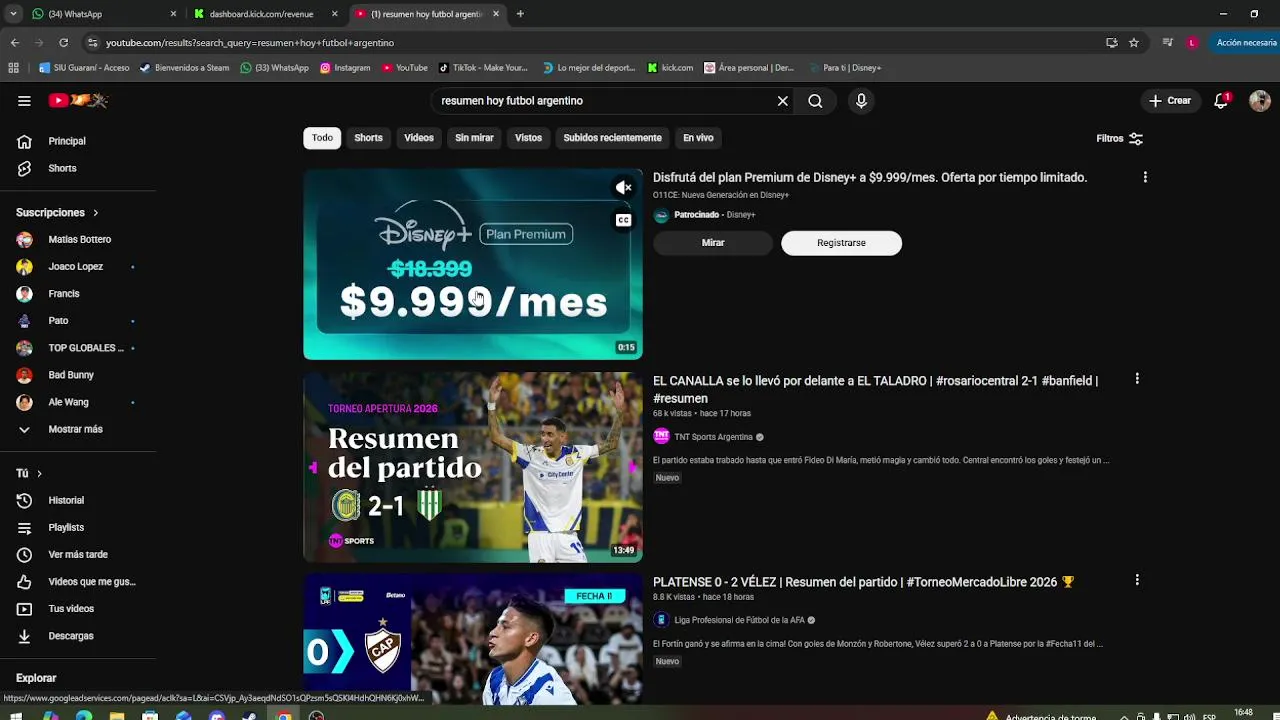Open Ver más tarde in the sidebar
The height and width of the screenshot is (720, 1280).
[78, 554]
